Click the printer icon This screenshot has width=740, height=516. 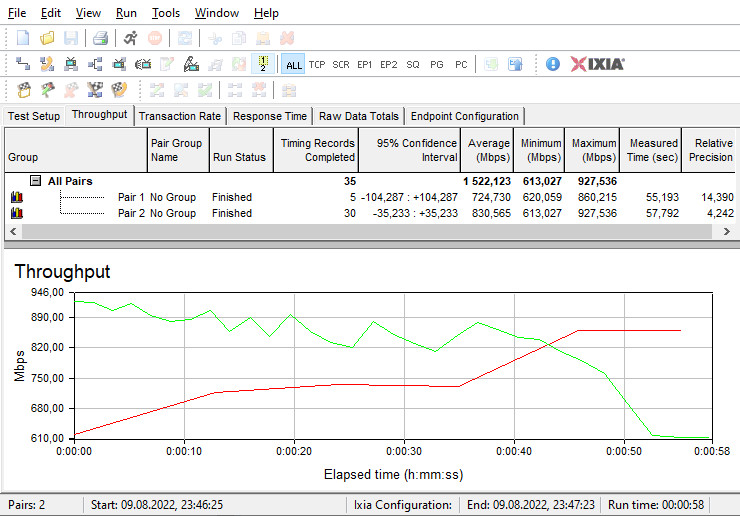101,38
